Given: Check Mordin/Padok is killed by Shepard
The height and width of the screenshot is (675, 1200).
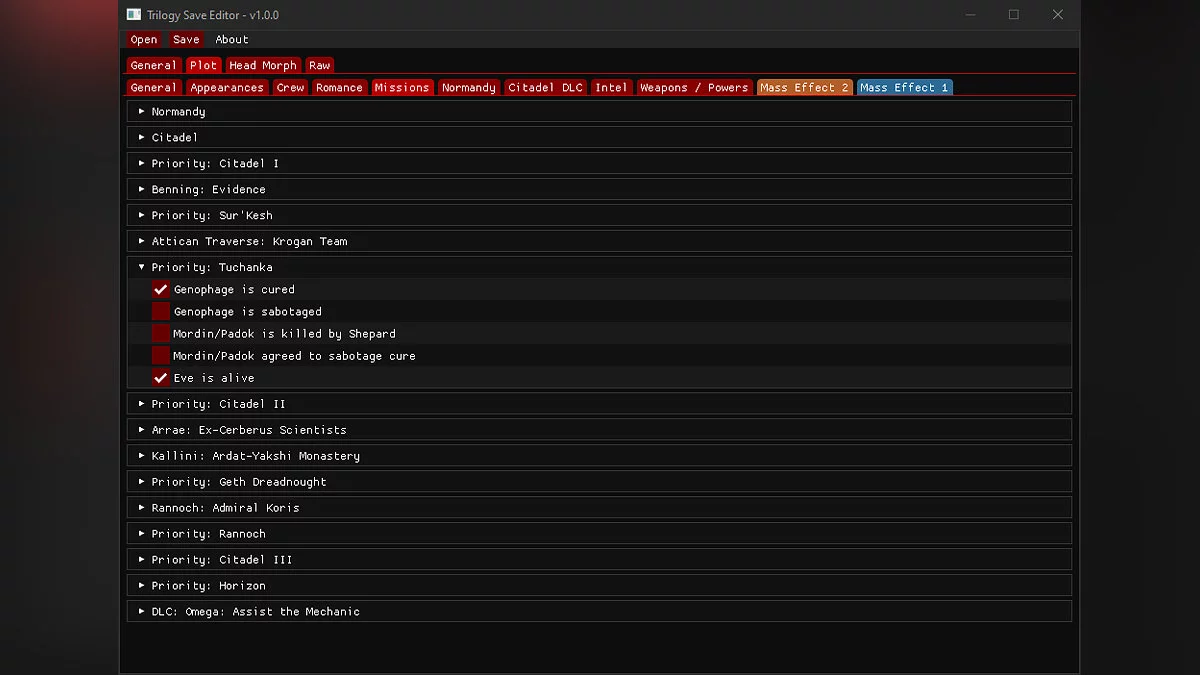Looking at the screenshot, I should [161, 333].
